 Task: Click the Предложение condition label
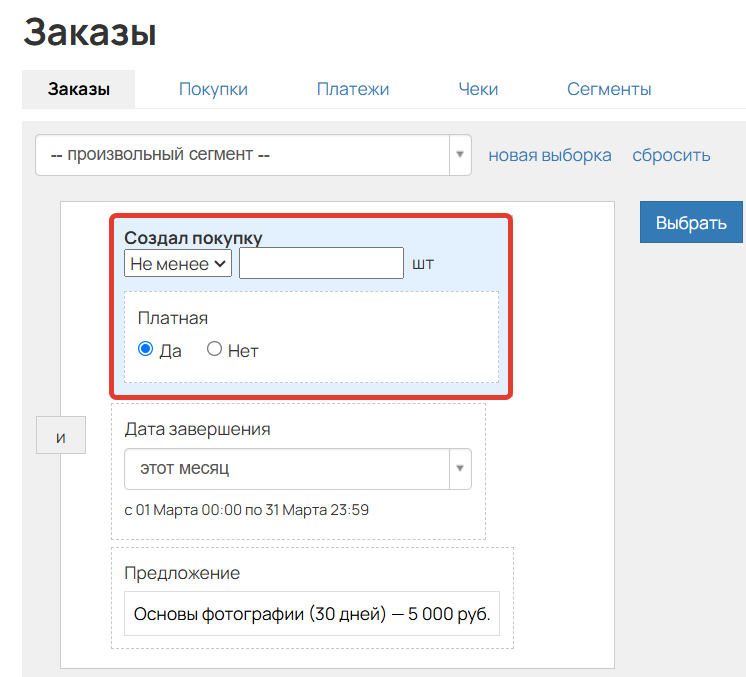(x=182, y=573)
